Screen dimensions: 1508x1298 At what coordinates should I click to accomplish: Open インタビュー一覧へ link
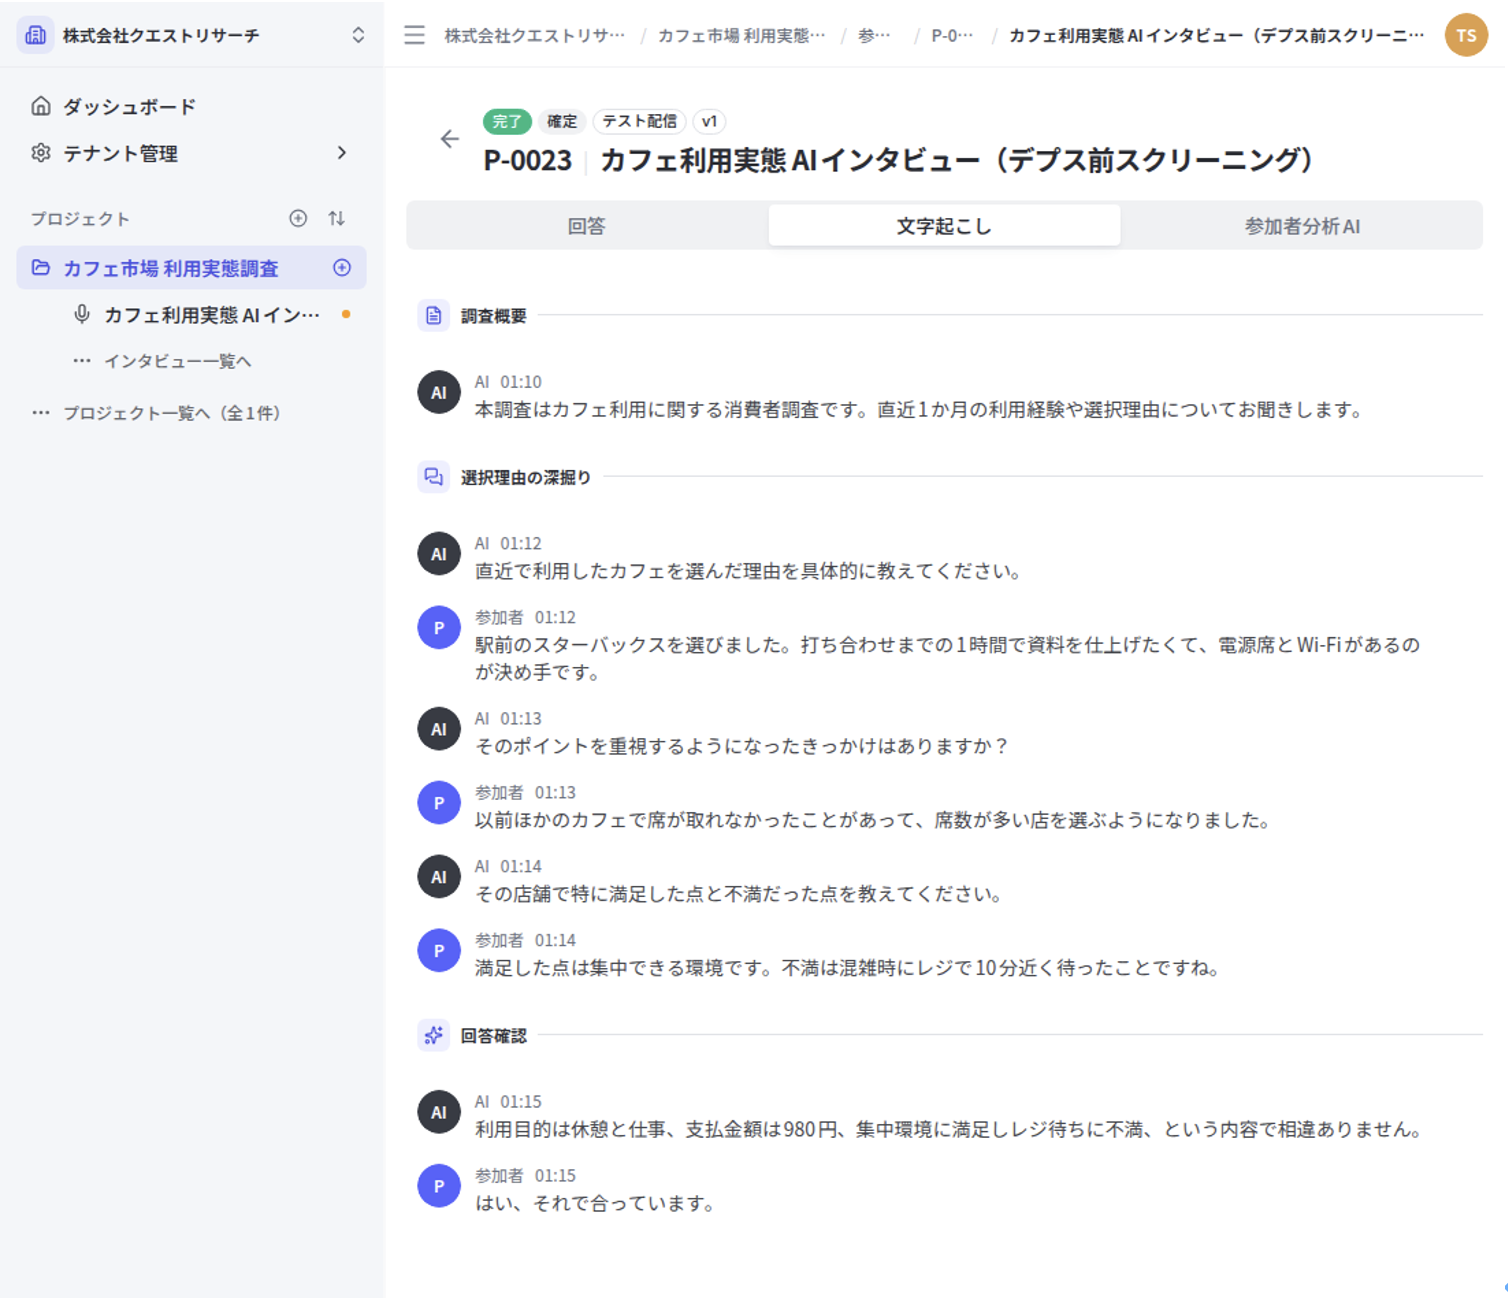pos(177,361)
